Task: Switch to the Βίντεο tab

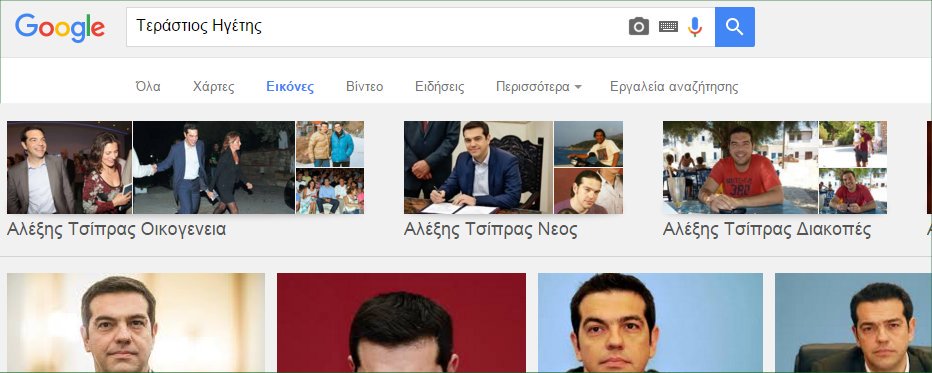Action: coord(364,87)
